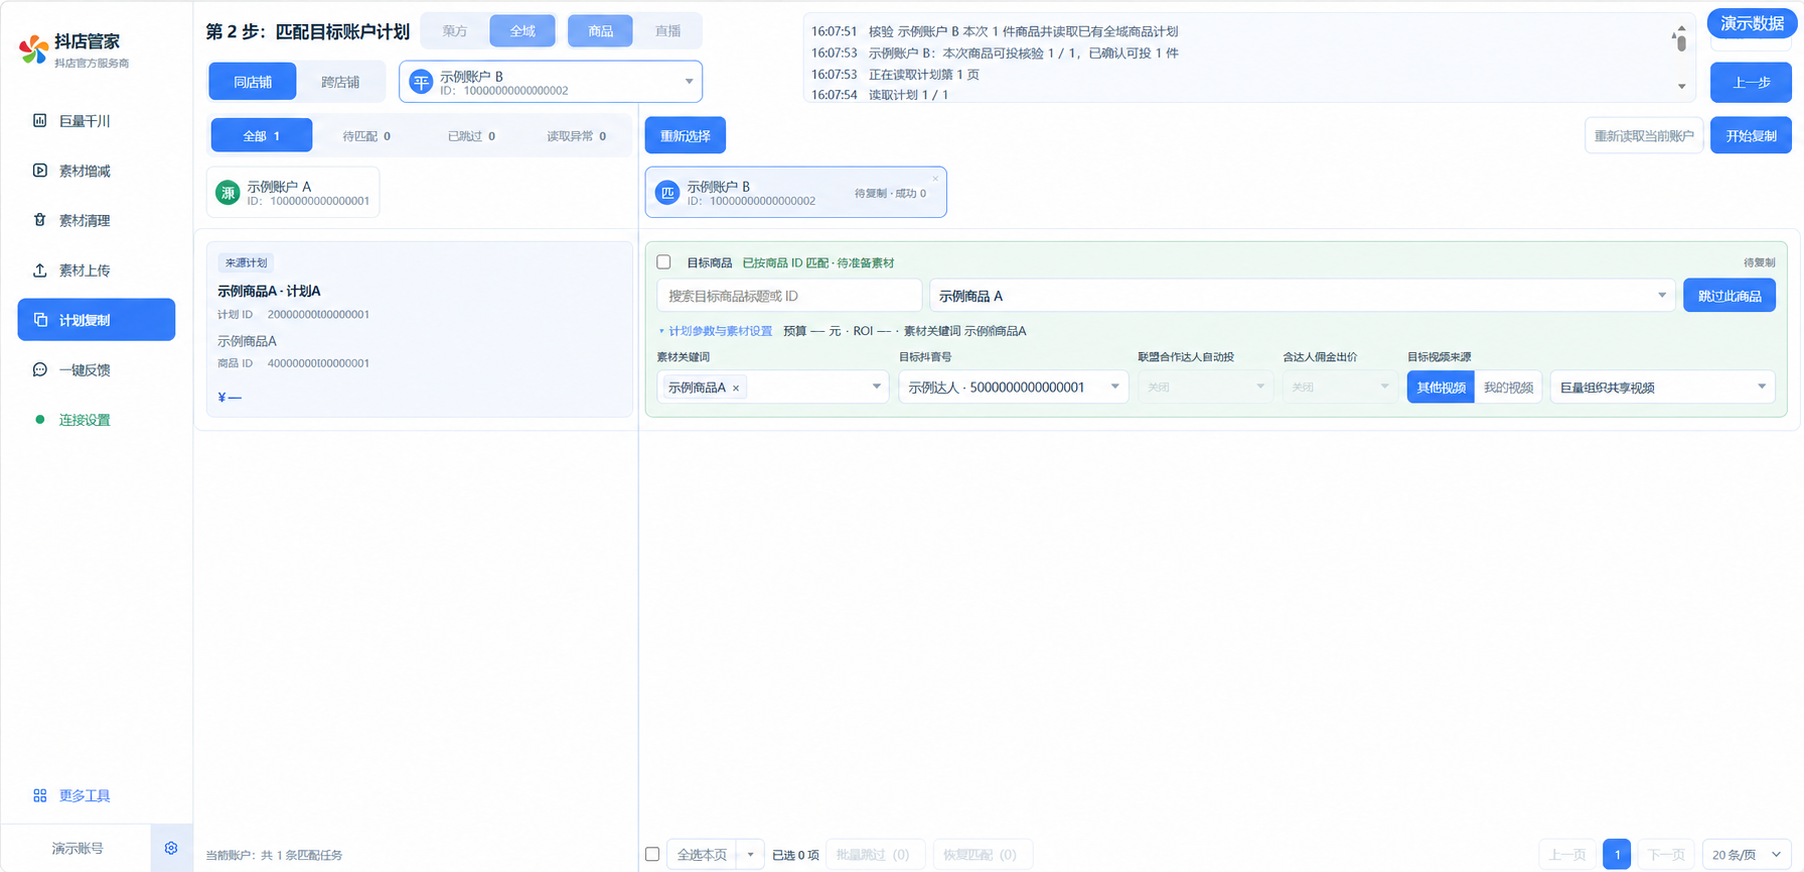Switch to the 全部 1 filter tab

[x=262, y=136]
